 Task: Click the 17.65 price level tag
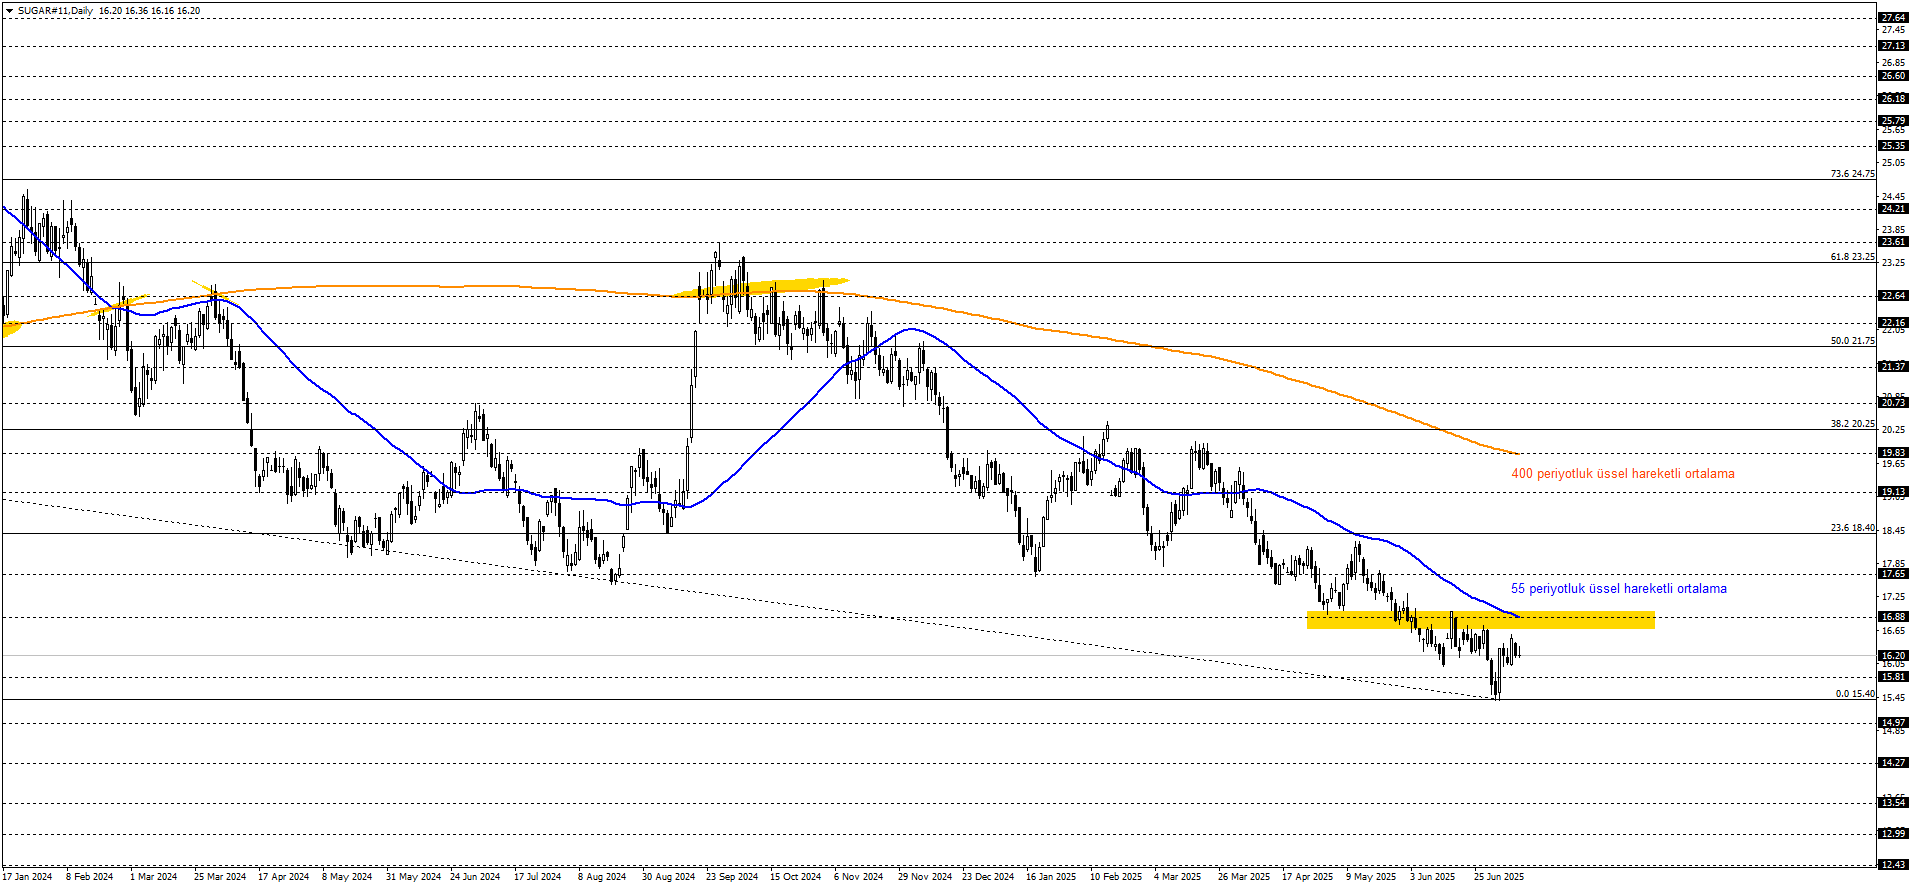[x=1893, y=574]
